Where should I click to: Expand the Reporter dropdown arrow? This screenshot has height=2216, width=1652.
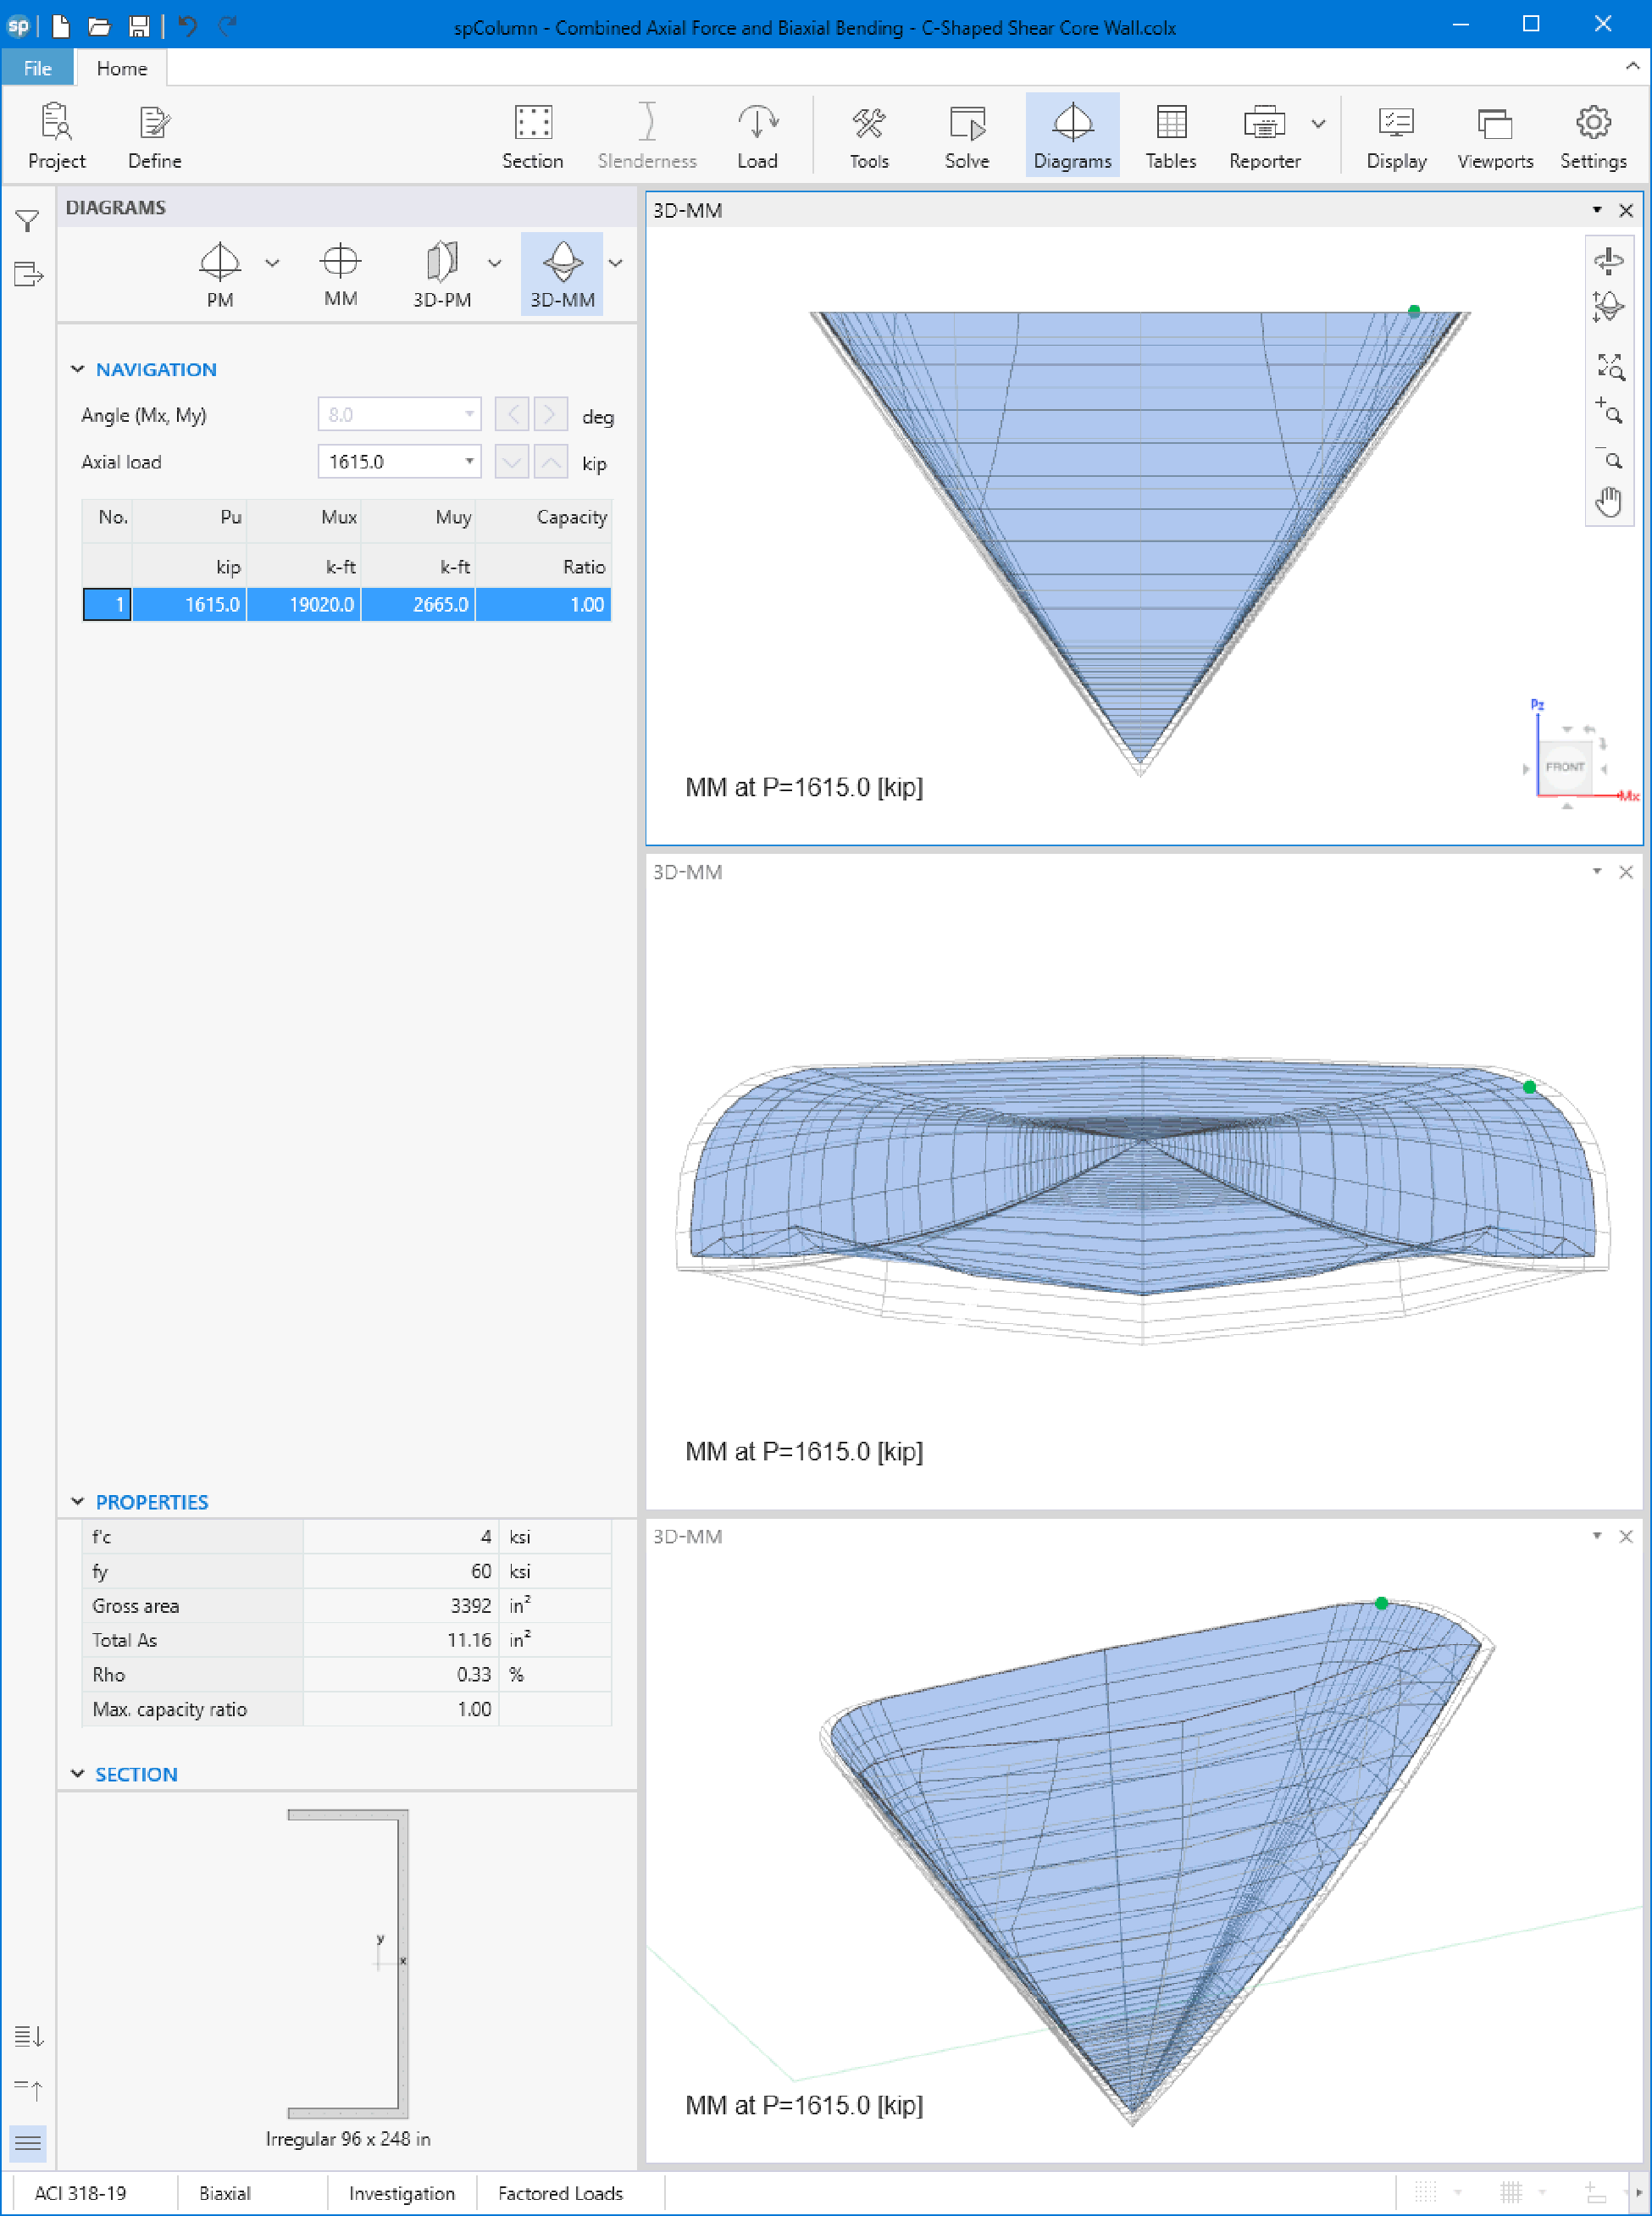click(1318, 124)
